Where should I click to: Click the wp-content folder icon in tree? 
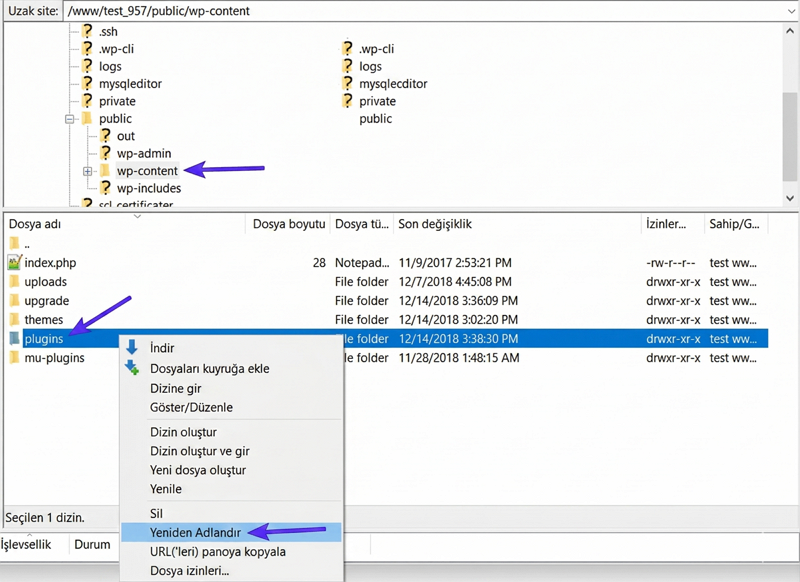(x=105, y=171)
